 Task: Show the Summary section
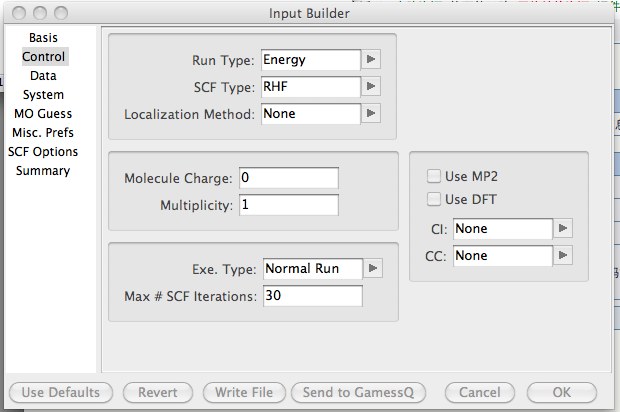(x=43, y=171)
